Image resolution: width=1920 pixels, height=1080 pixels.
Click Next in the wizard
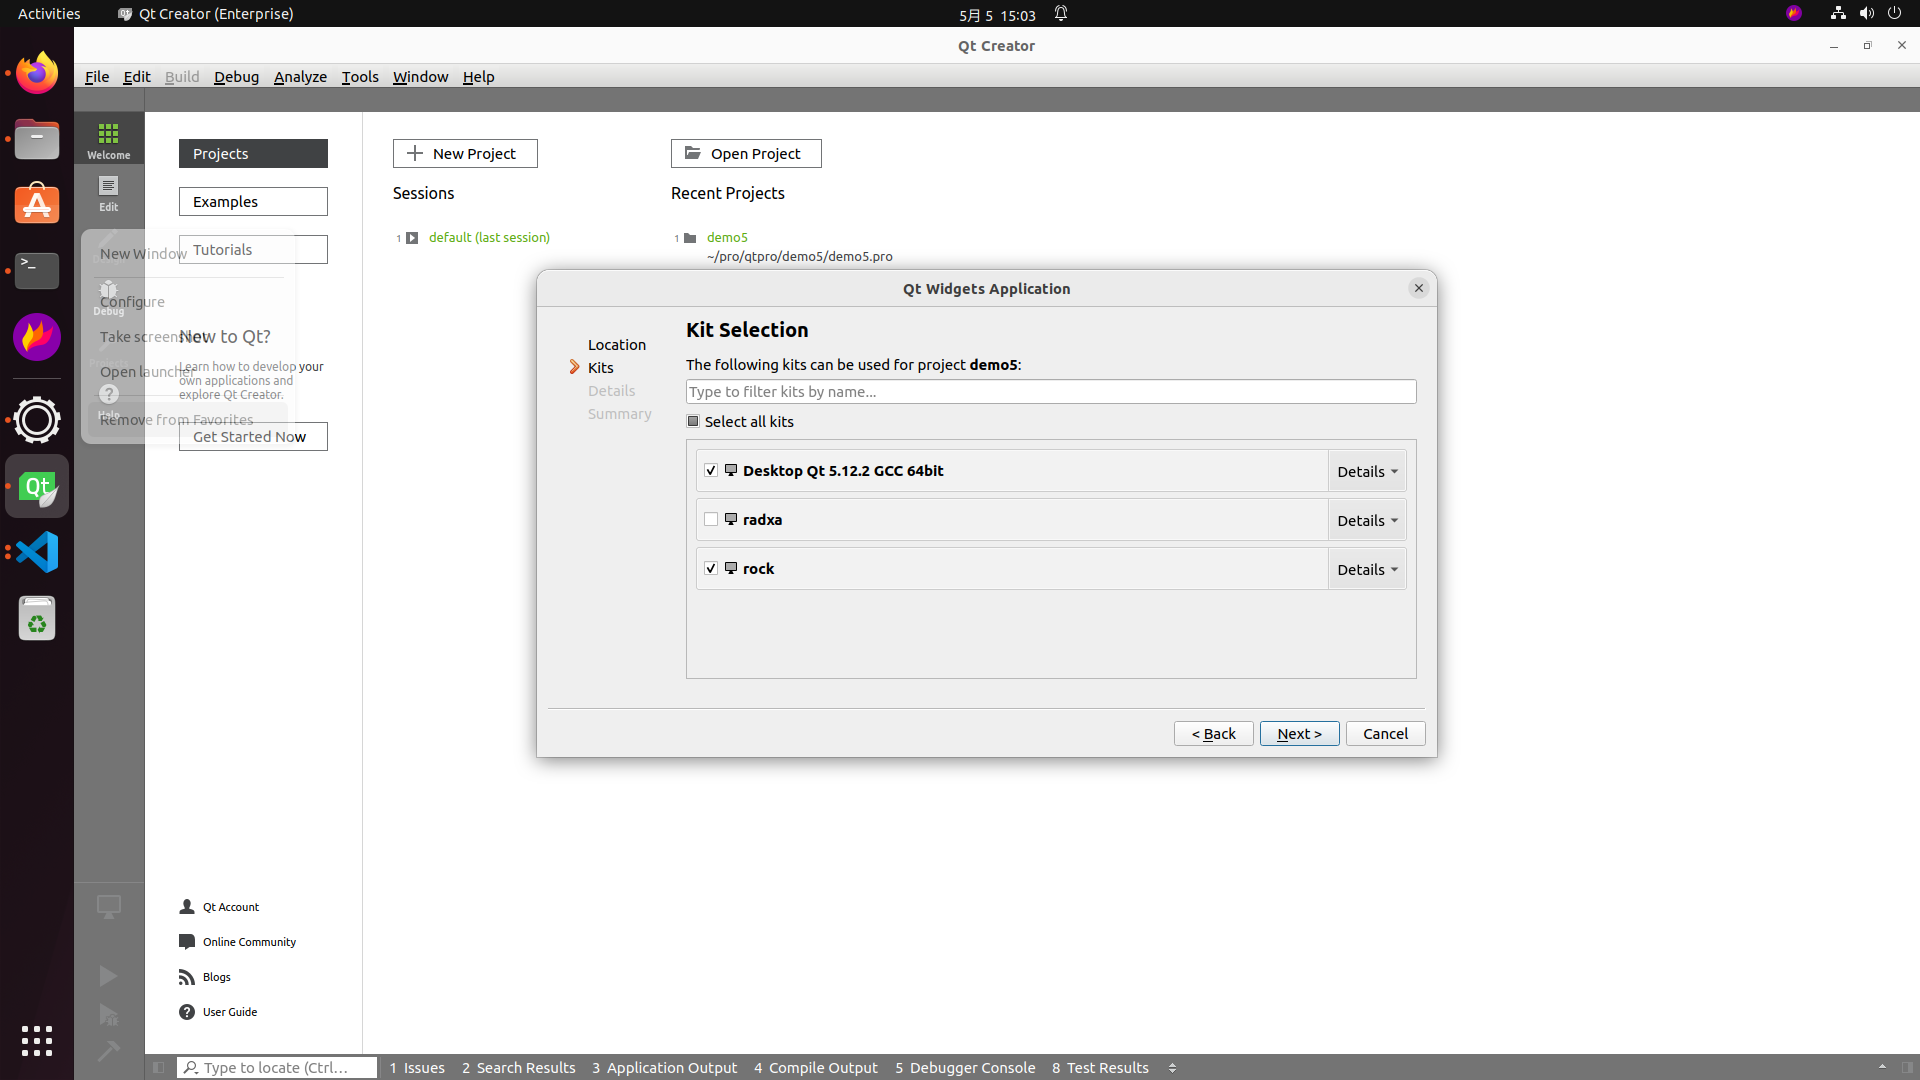[x=1299, y=733]
